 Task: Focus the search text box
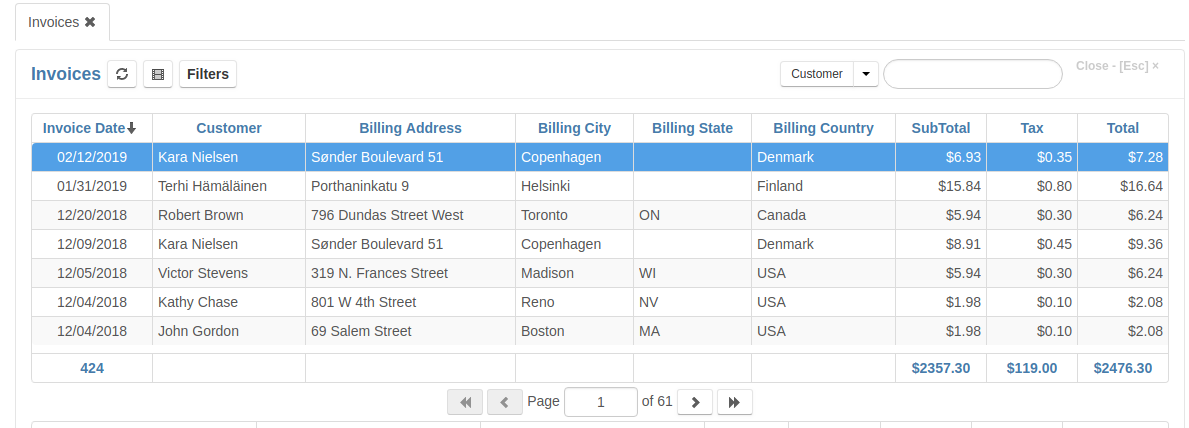click(973, 74)
